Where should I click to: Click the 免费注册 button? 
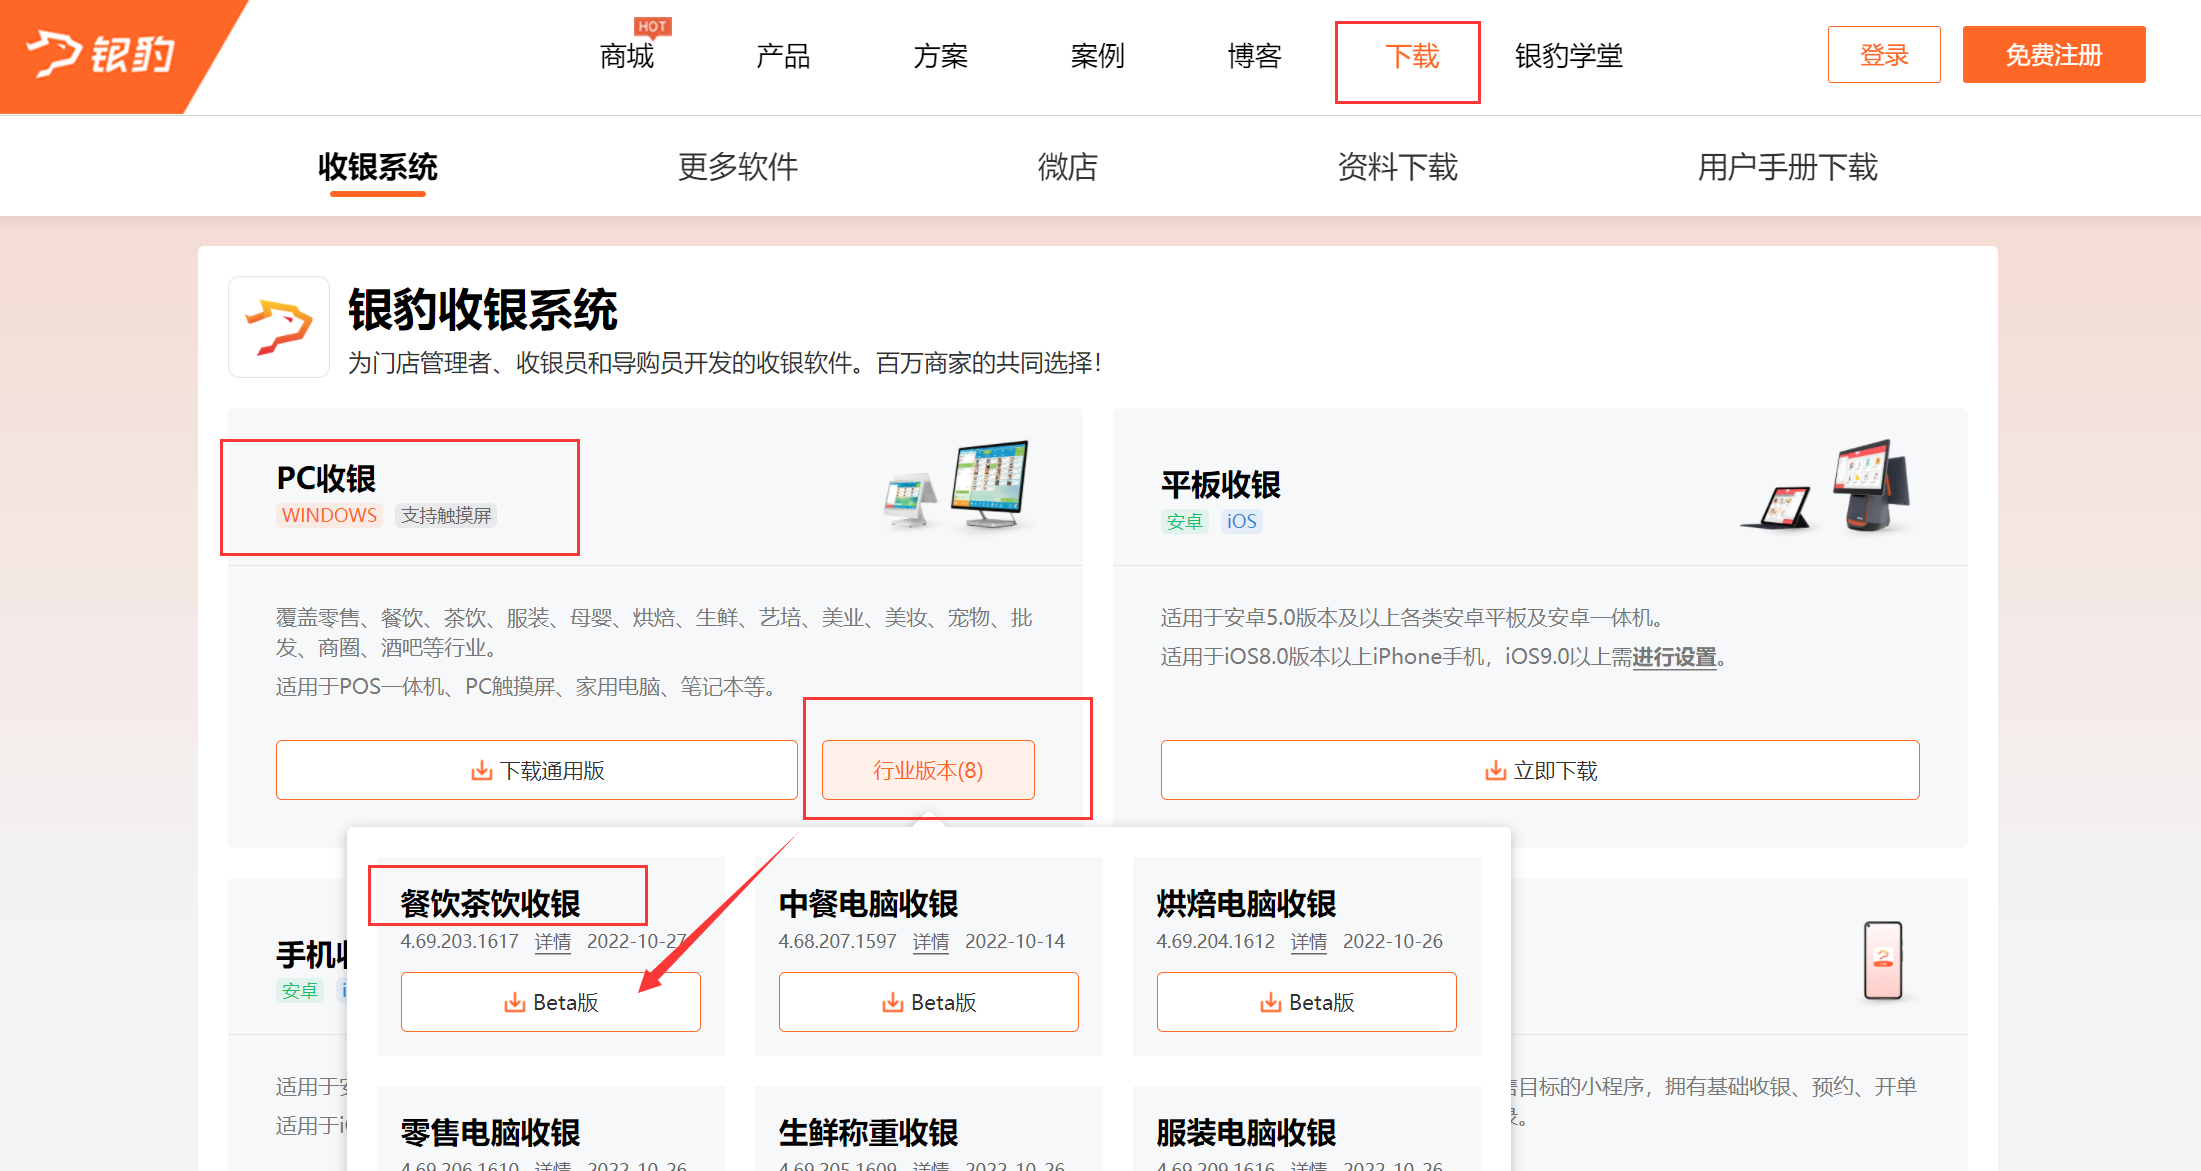tap(2054, 55)
